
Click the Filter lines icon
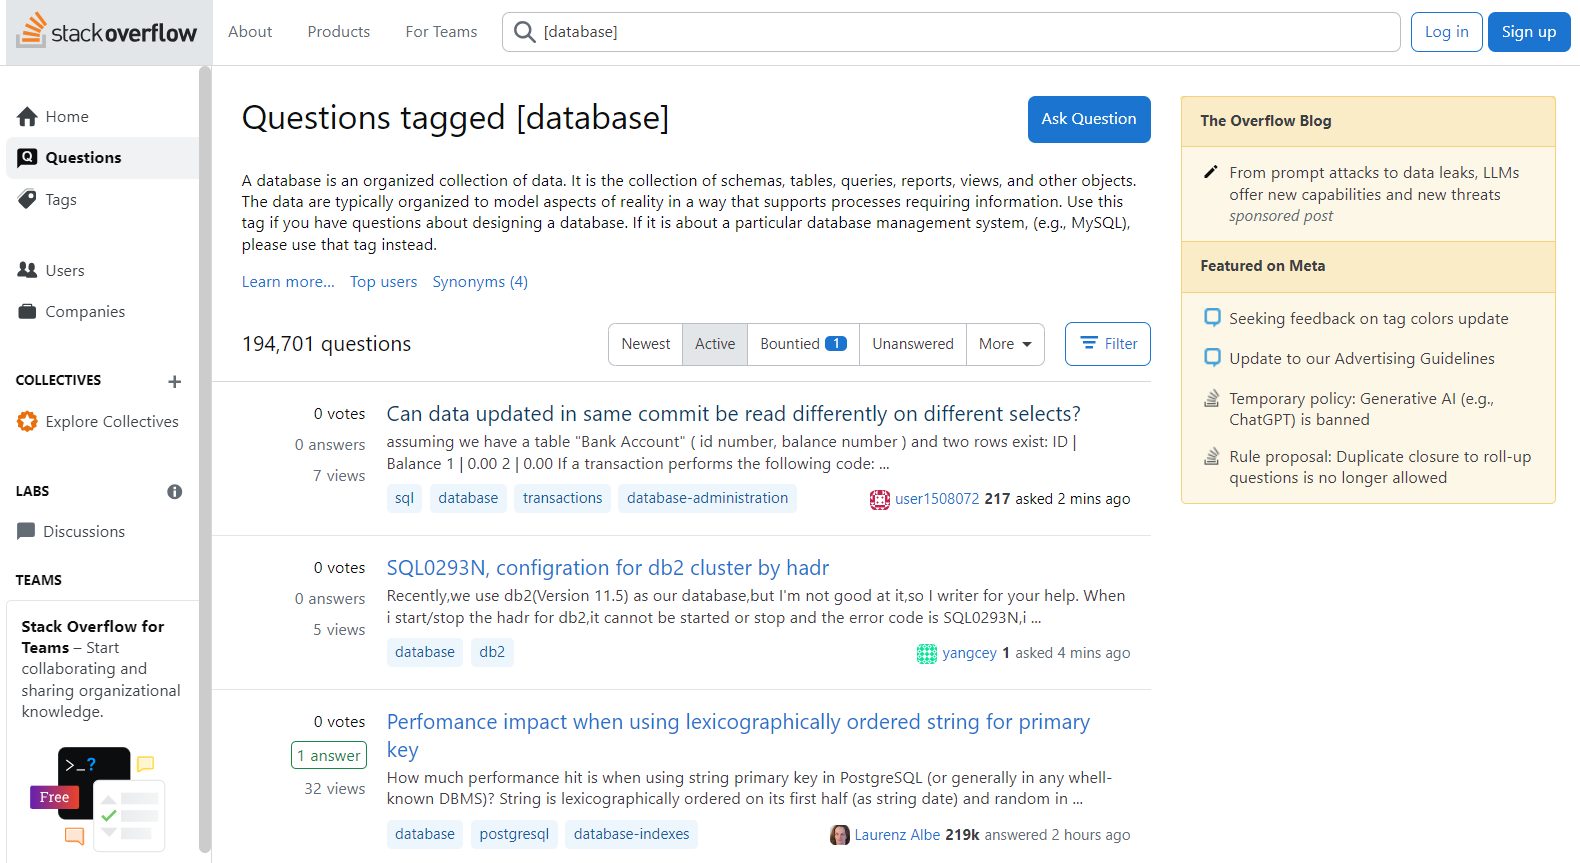[x=1089, y=343]
